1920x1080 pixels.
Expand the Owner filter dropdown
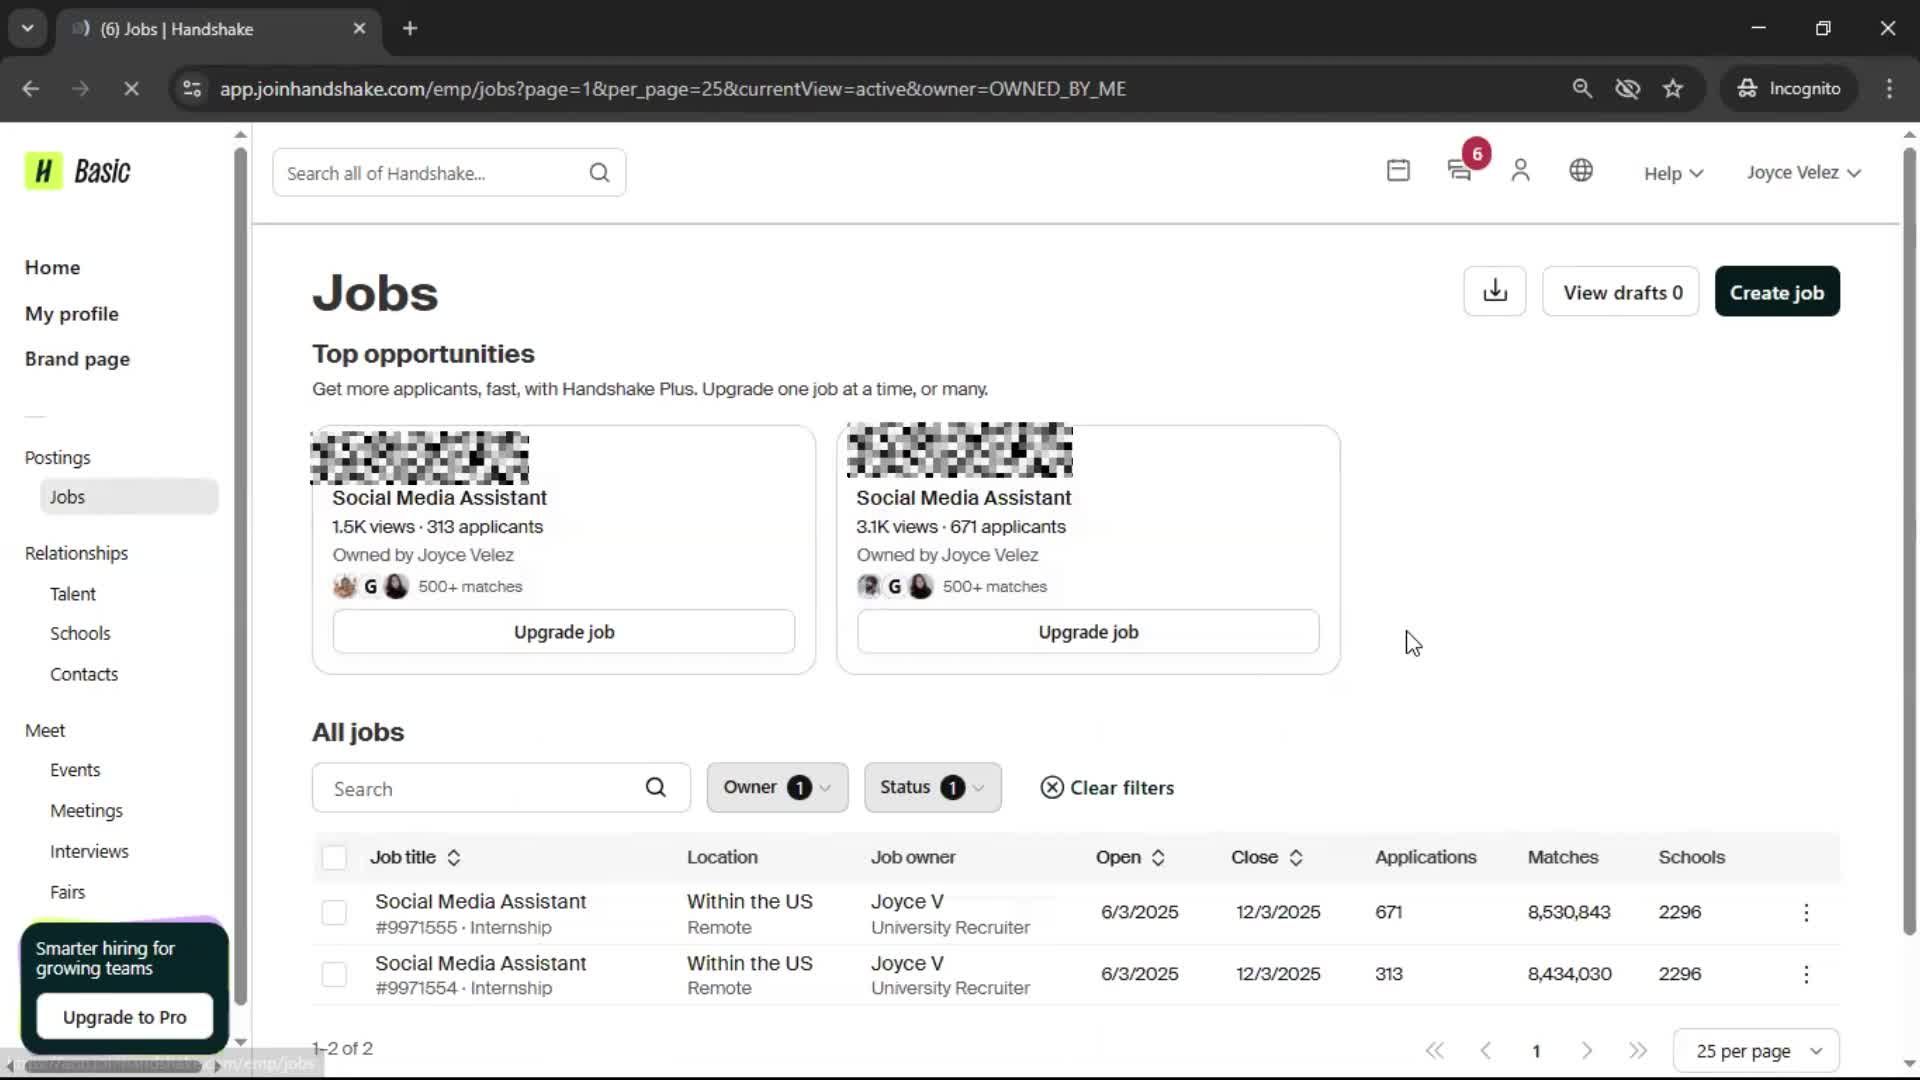pyautogui.click(x=777, y=788)
